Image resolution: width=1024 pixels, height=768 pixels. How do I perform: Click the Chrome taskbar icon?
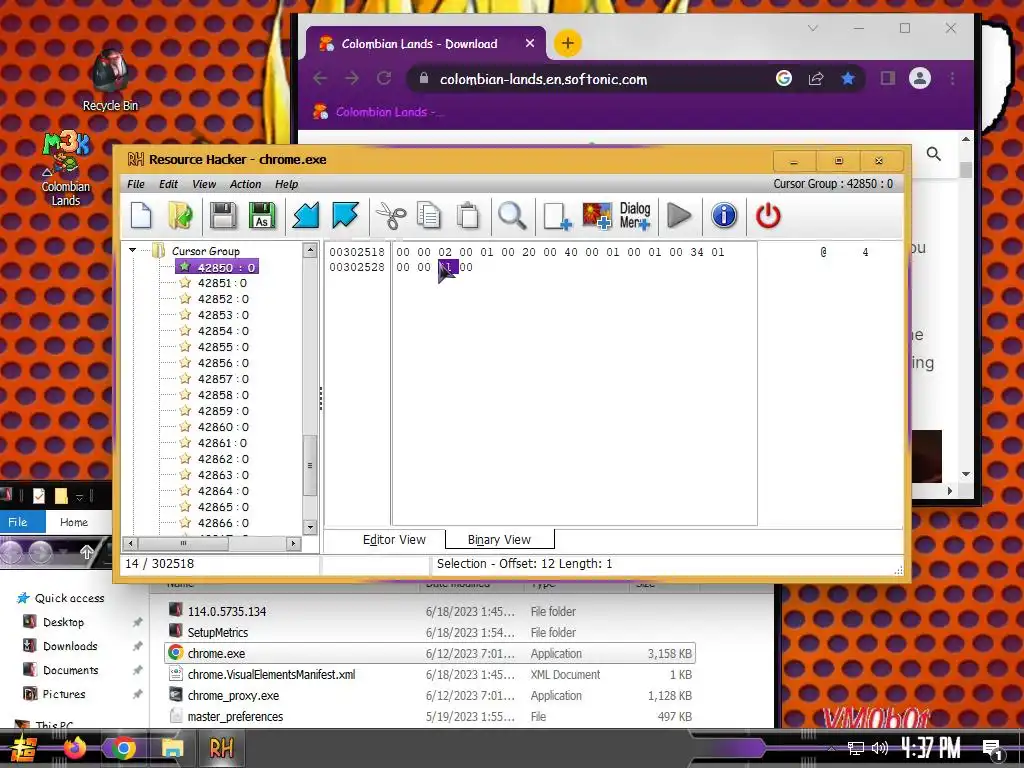pyautogui.click(x=123, y=748)
